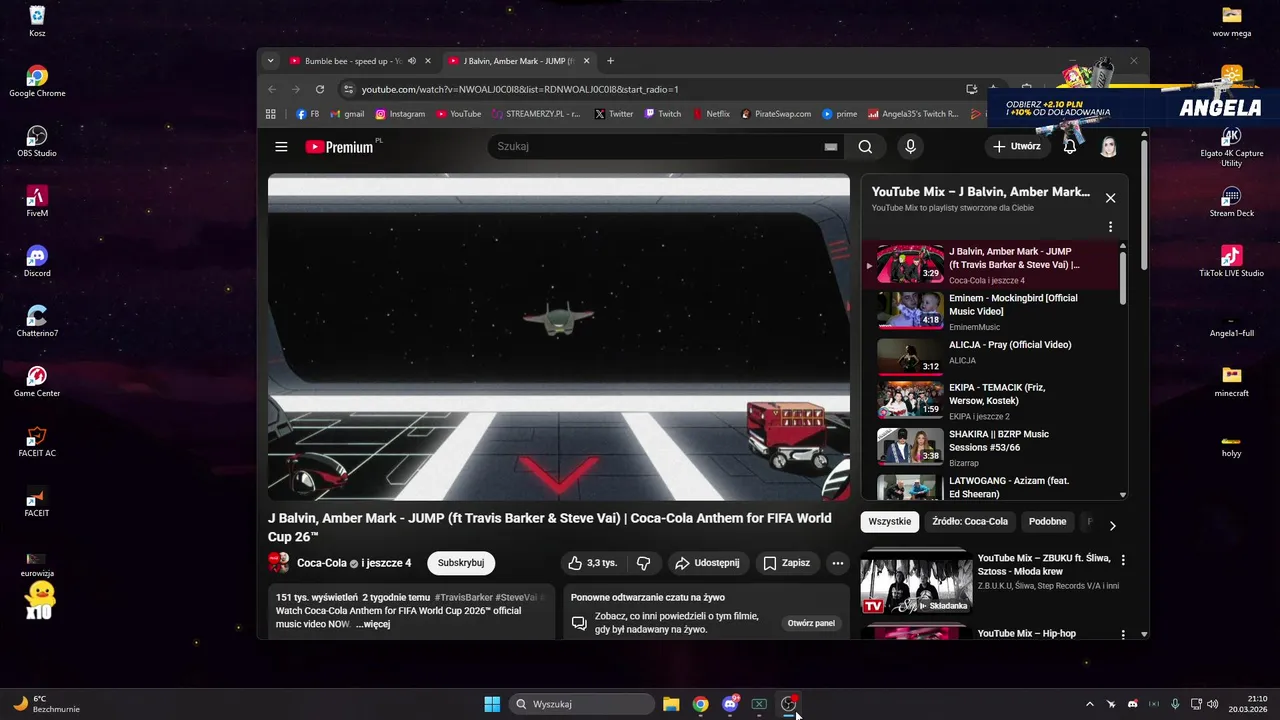Viewport: 1280px width, 720px height.
Task: Go back in Chrome navigation
Action: tap(272, 89)
